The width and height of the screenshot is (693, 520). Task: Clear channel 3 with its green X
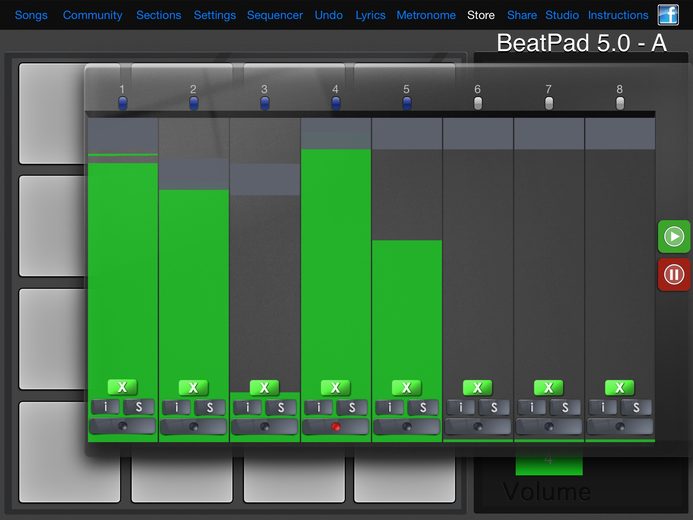coord(264,387)
